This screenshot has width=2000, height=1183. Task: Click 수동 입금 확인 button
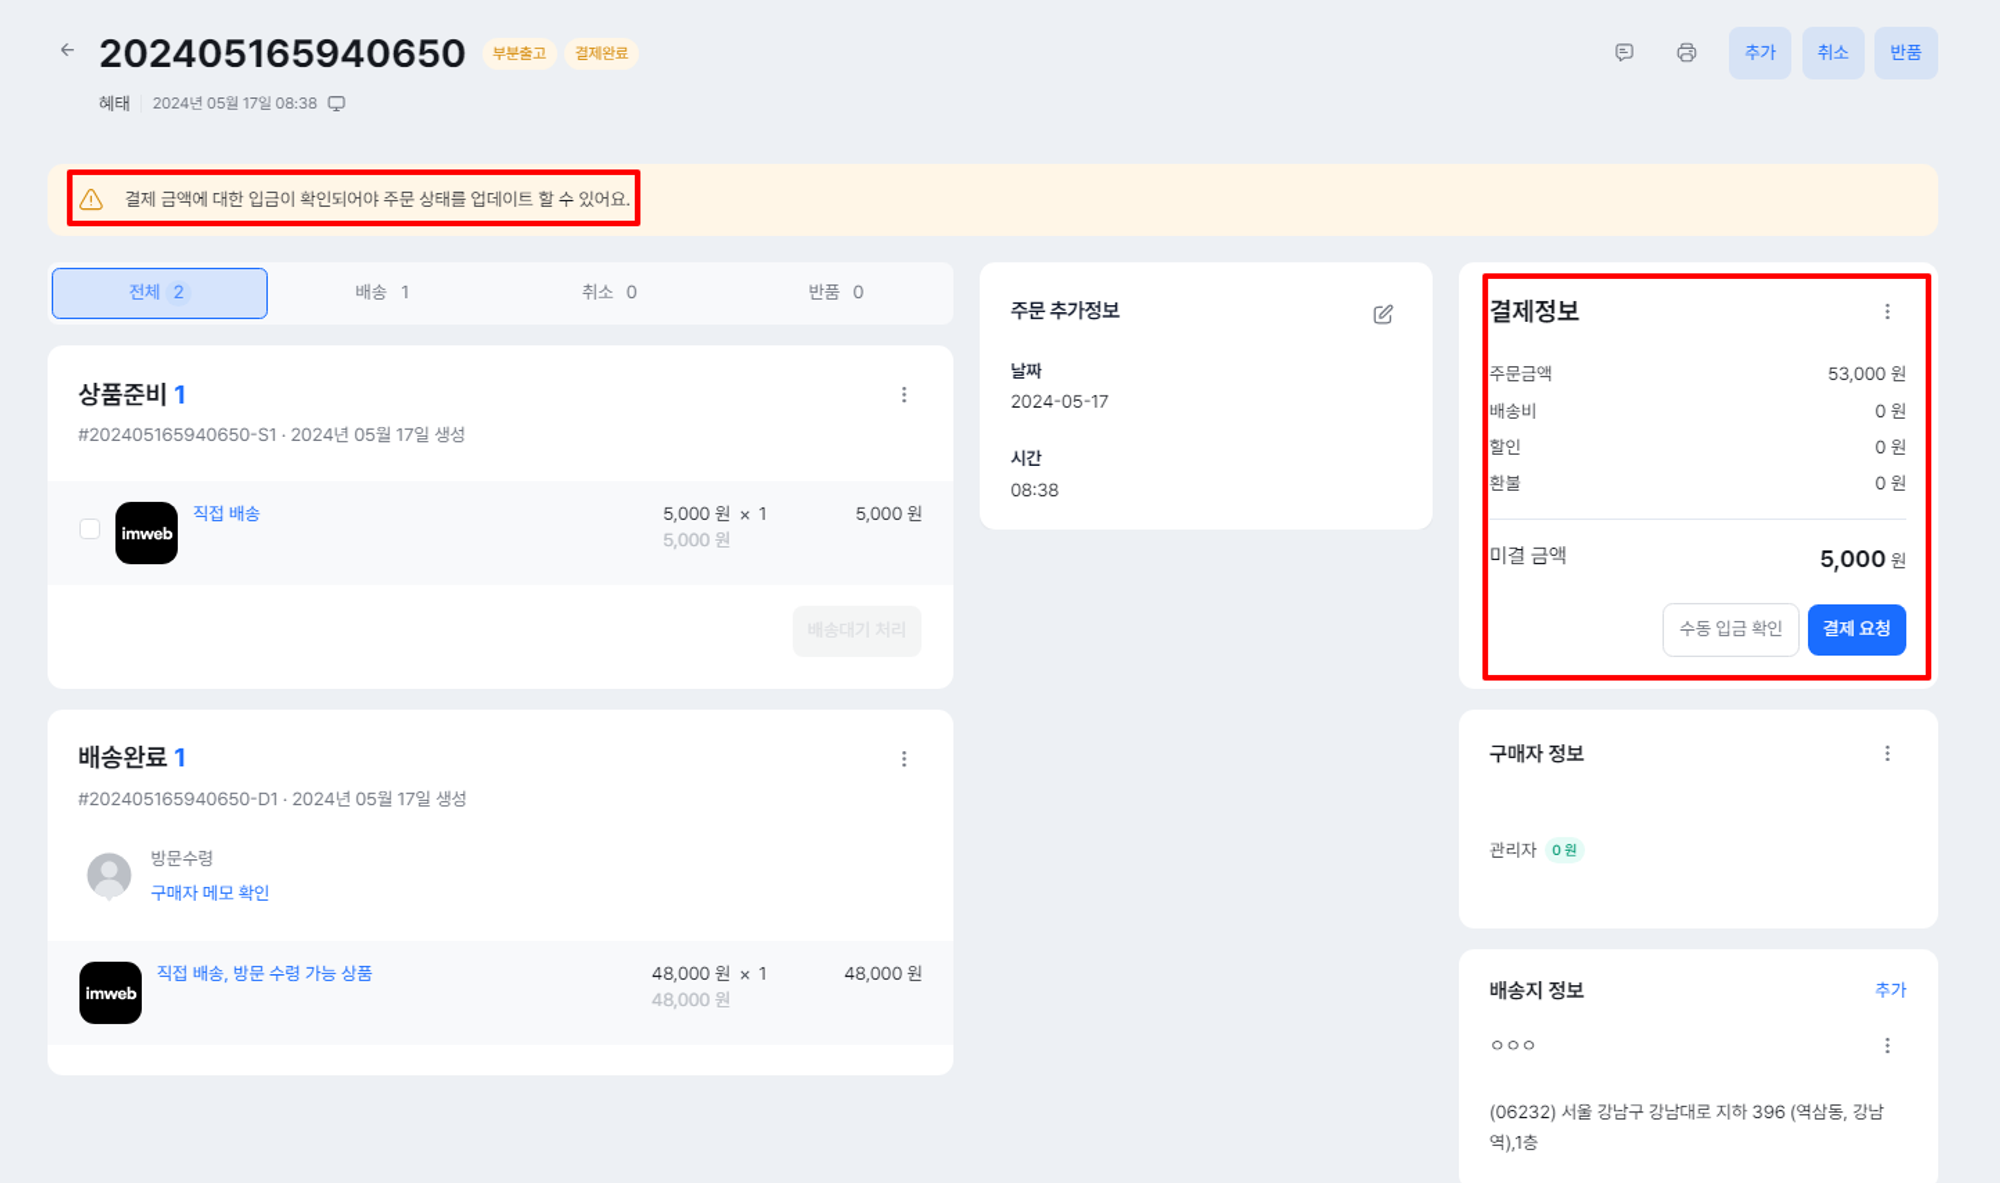tap(1730, 629)
